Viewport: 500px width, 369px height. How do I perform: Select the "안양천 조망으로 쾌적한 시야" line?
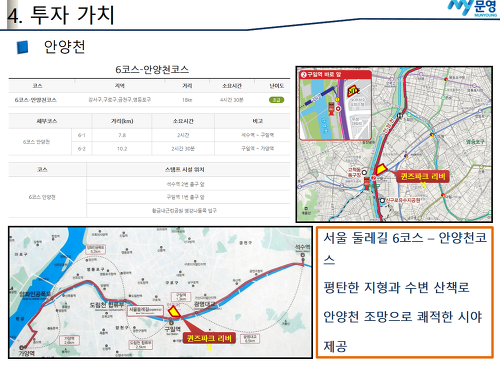click(403, 317)
